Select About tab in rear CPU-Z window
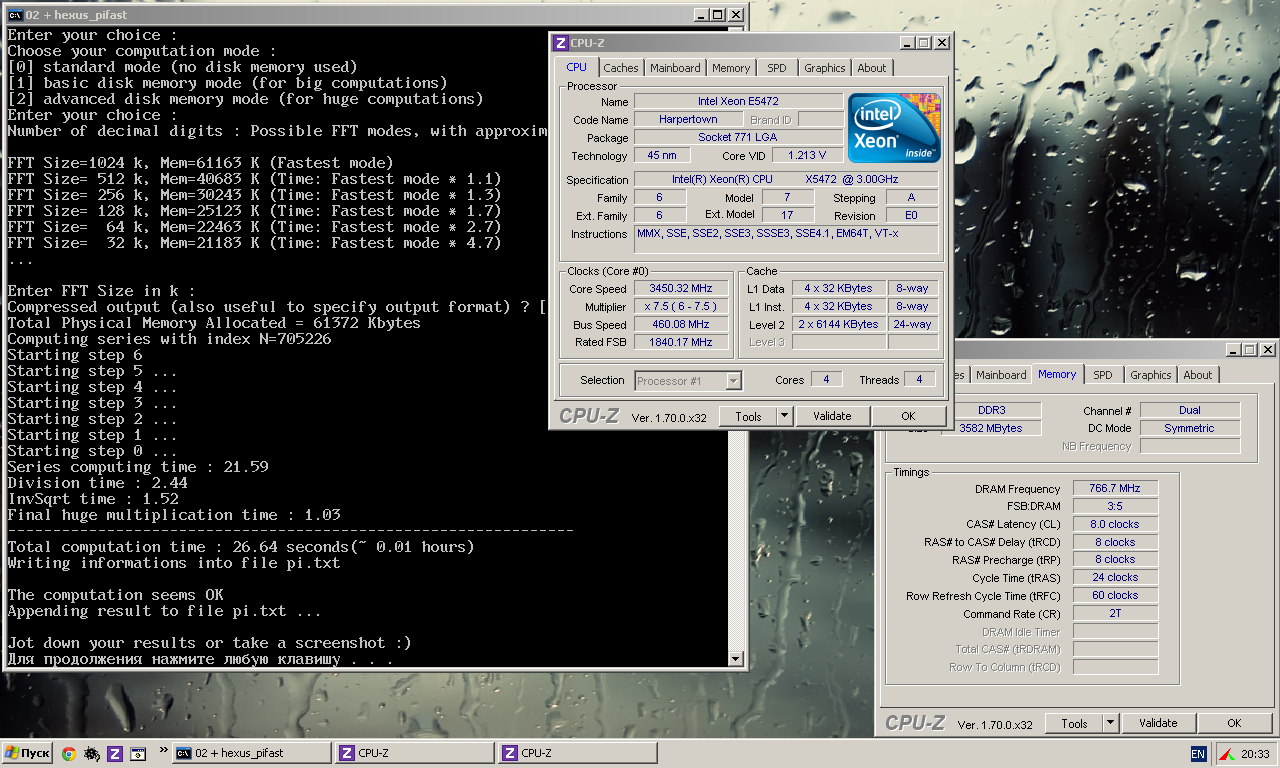The image size is (1280, 768). [1198, 375]
